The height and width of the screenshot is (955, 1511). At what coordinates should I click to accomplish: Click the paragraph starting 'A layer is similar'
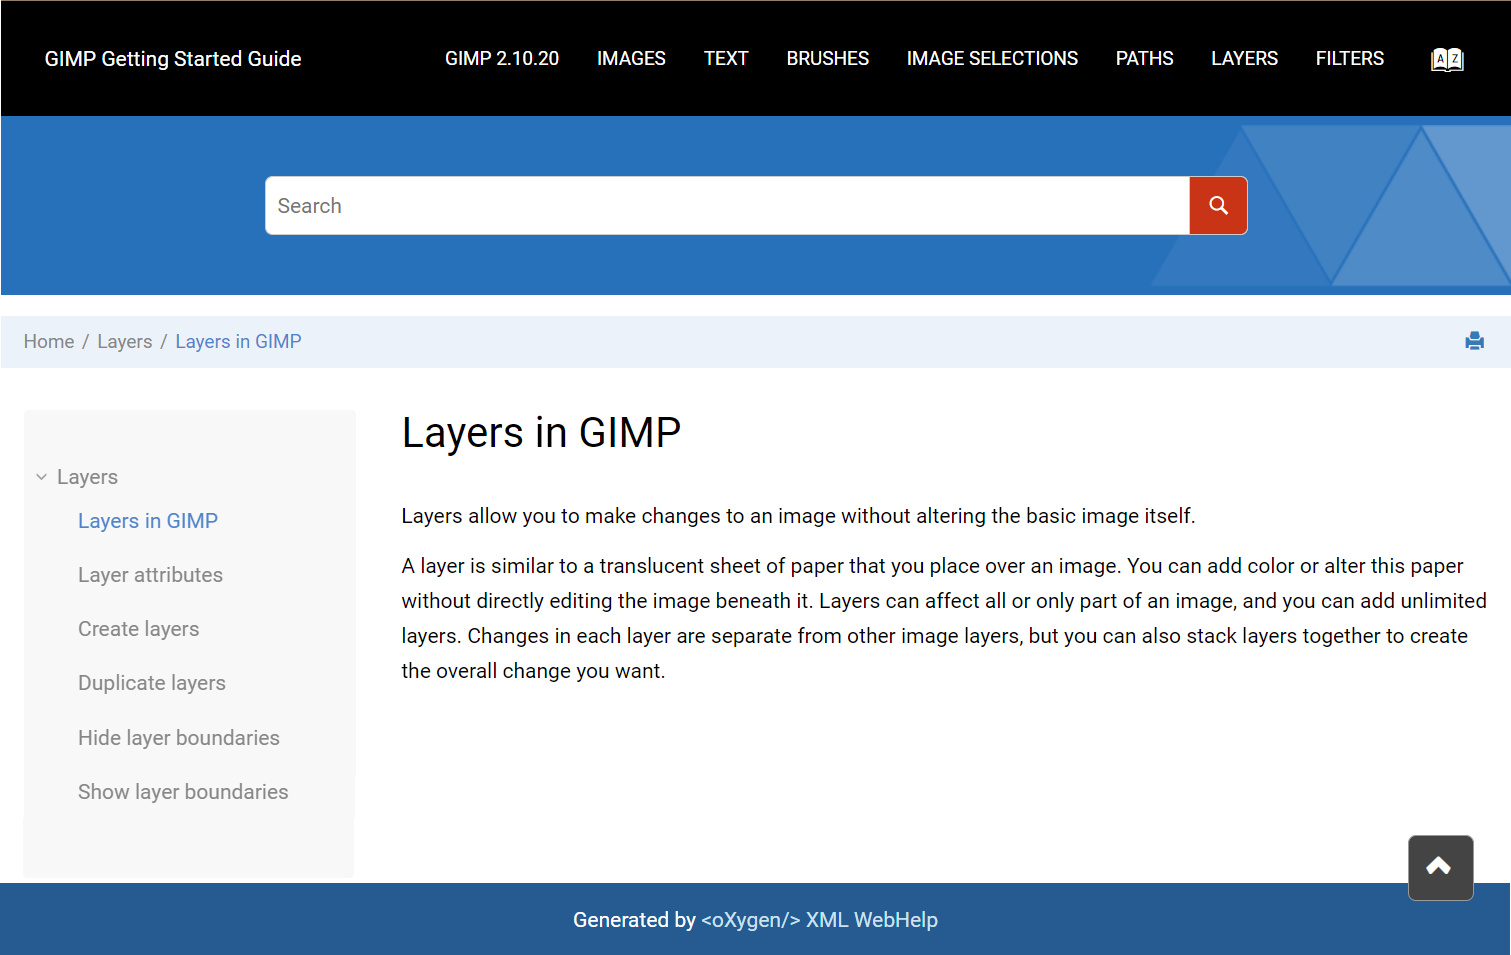pyautogui.click(x=944, y=618)
